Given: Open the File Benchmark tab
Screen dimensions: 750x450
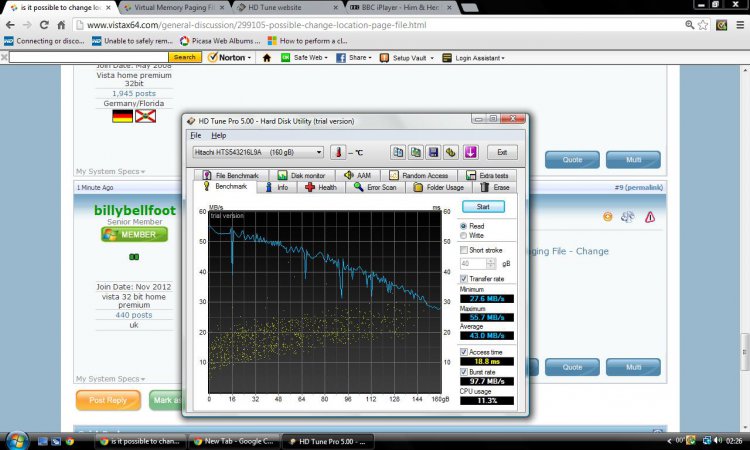Looking at the screenshot, I should click(x=231, y=176).
